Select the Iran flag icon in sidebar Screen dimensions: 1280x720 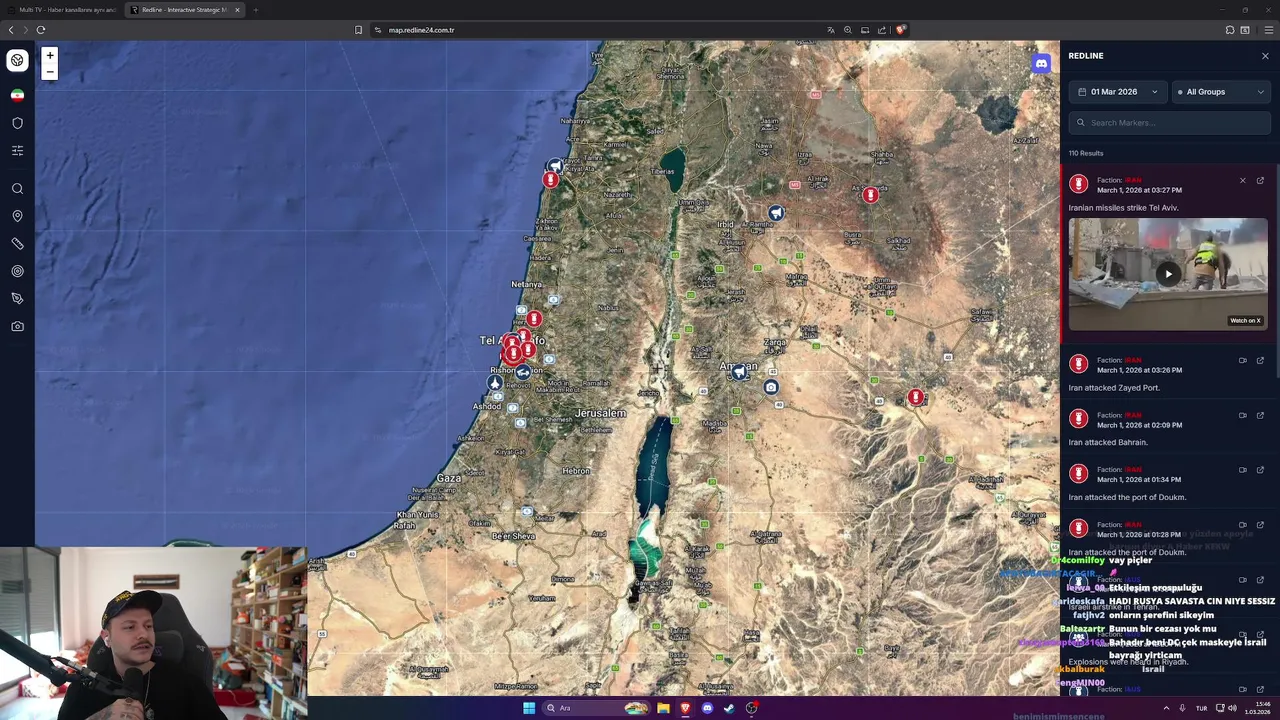click(17, 95)
